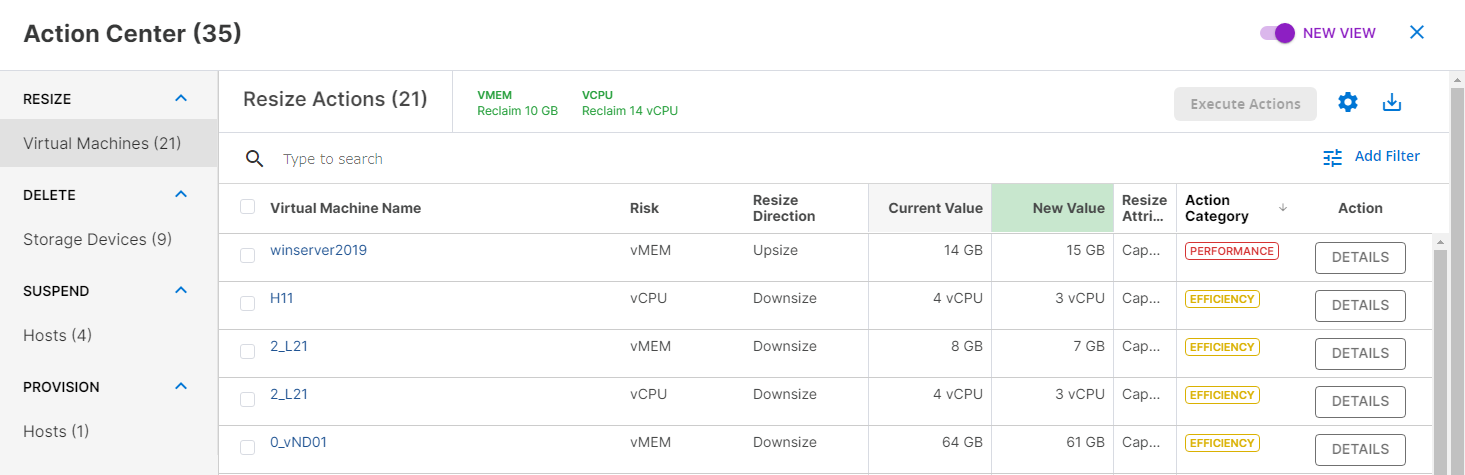This screenshot has height=475, width=1465.
Task: Open the winserver2019 VM link
Action: tap(318, 250)
